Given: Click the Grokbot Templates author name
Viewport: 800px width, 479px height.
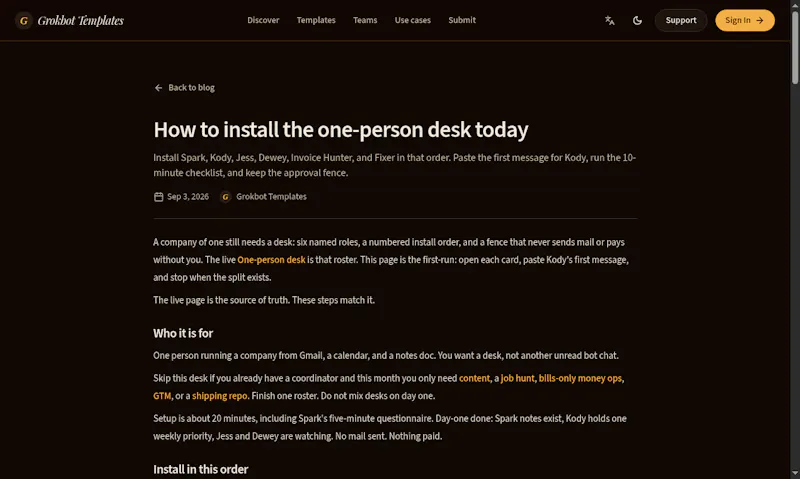Looking at the screenshot, I should point(271,197).
